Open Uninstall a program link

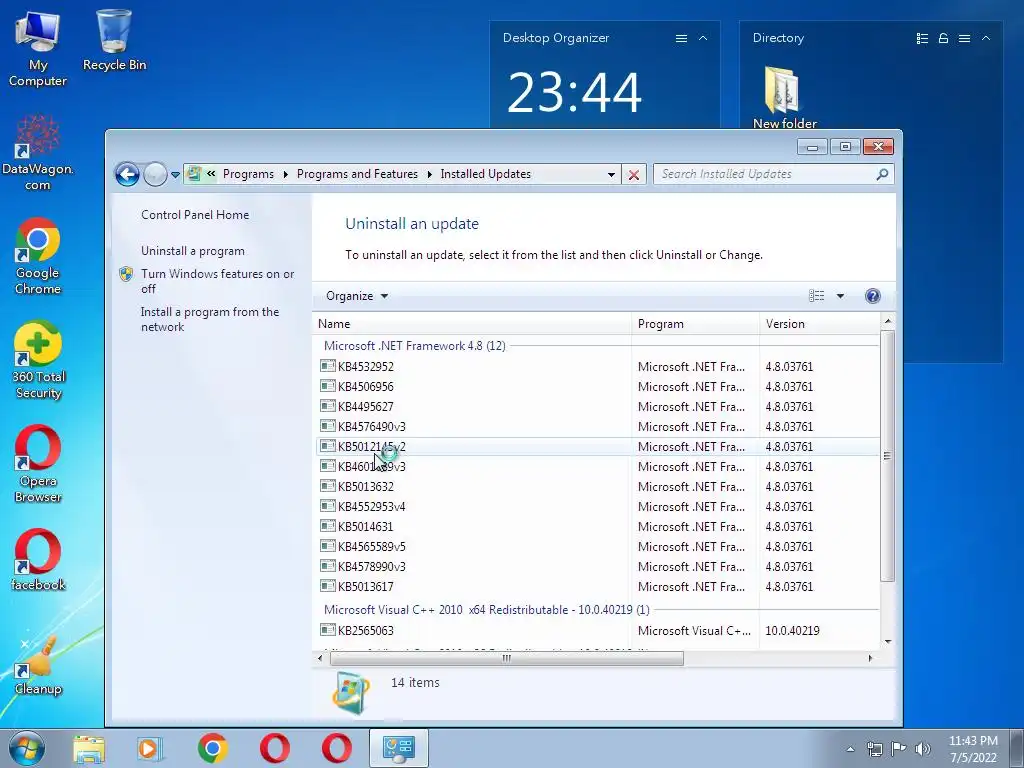click(x=193, y=251)
